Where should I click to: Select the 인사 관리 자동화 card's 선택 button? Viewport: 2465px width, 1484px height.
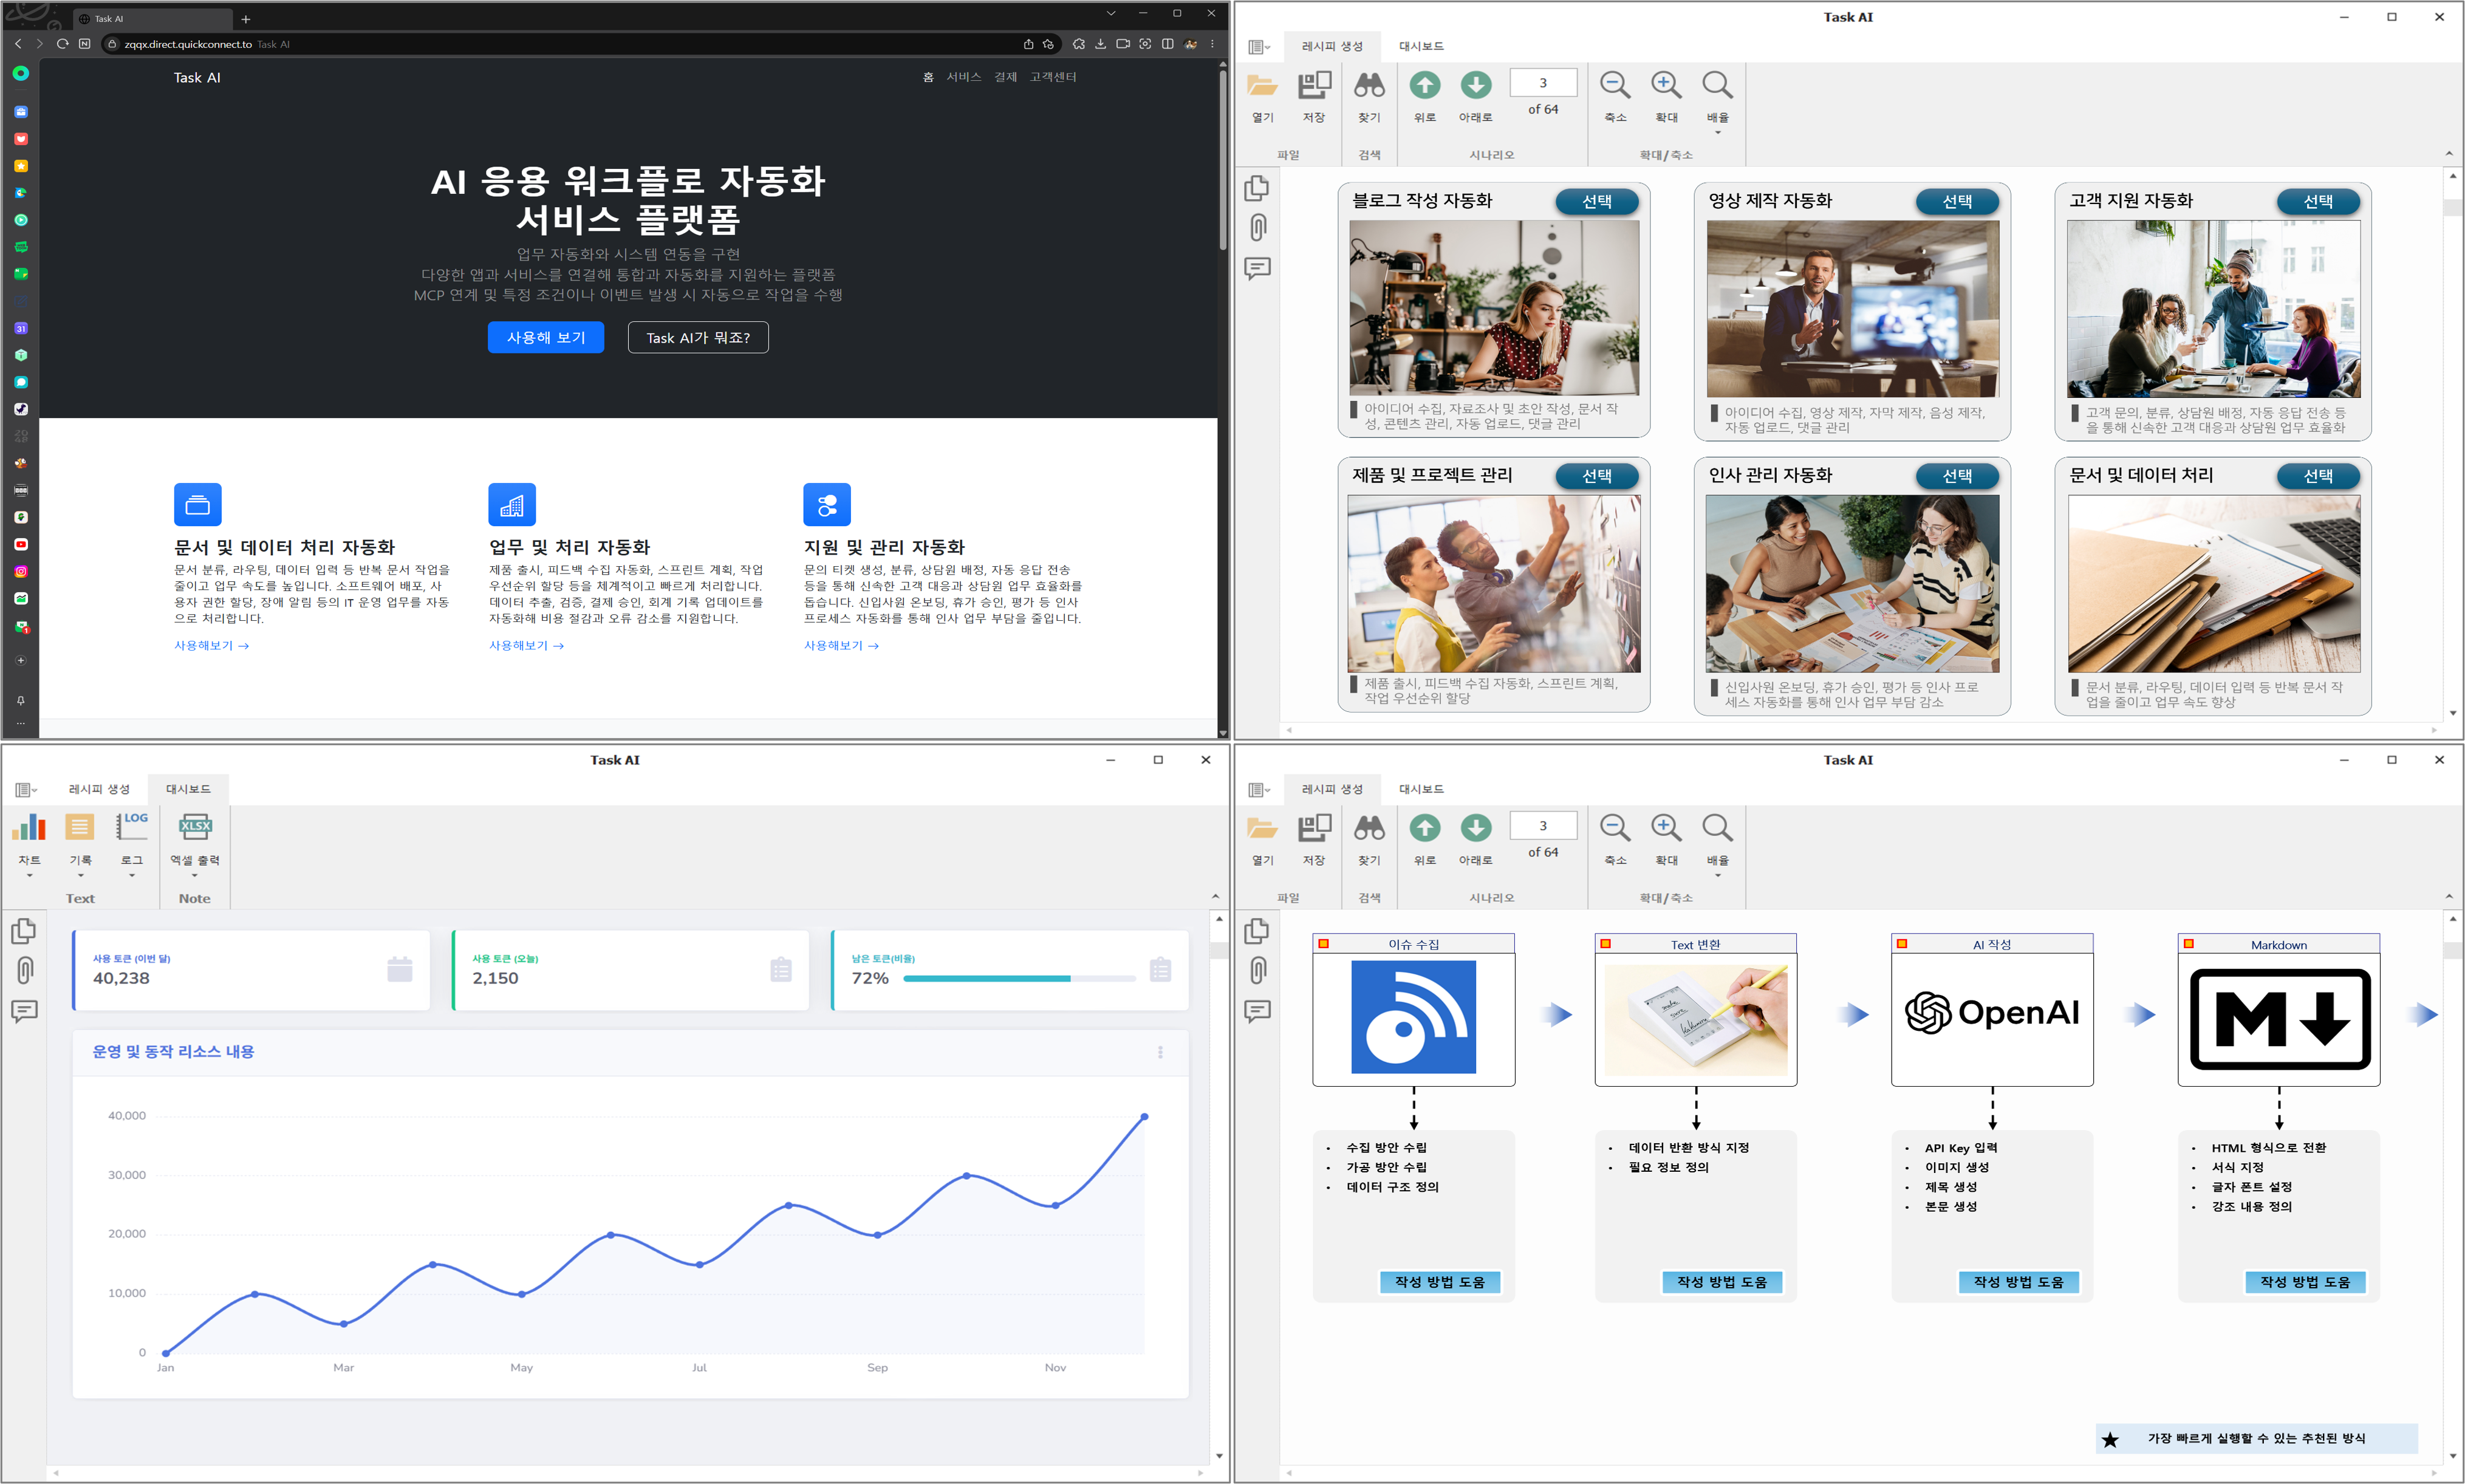(x=1957, y=476)
